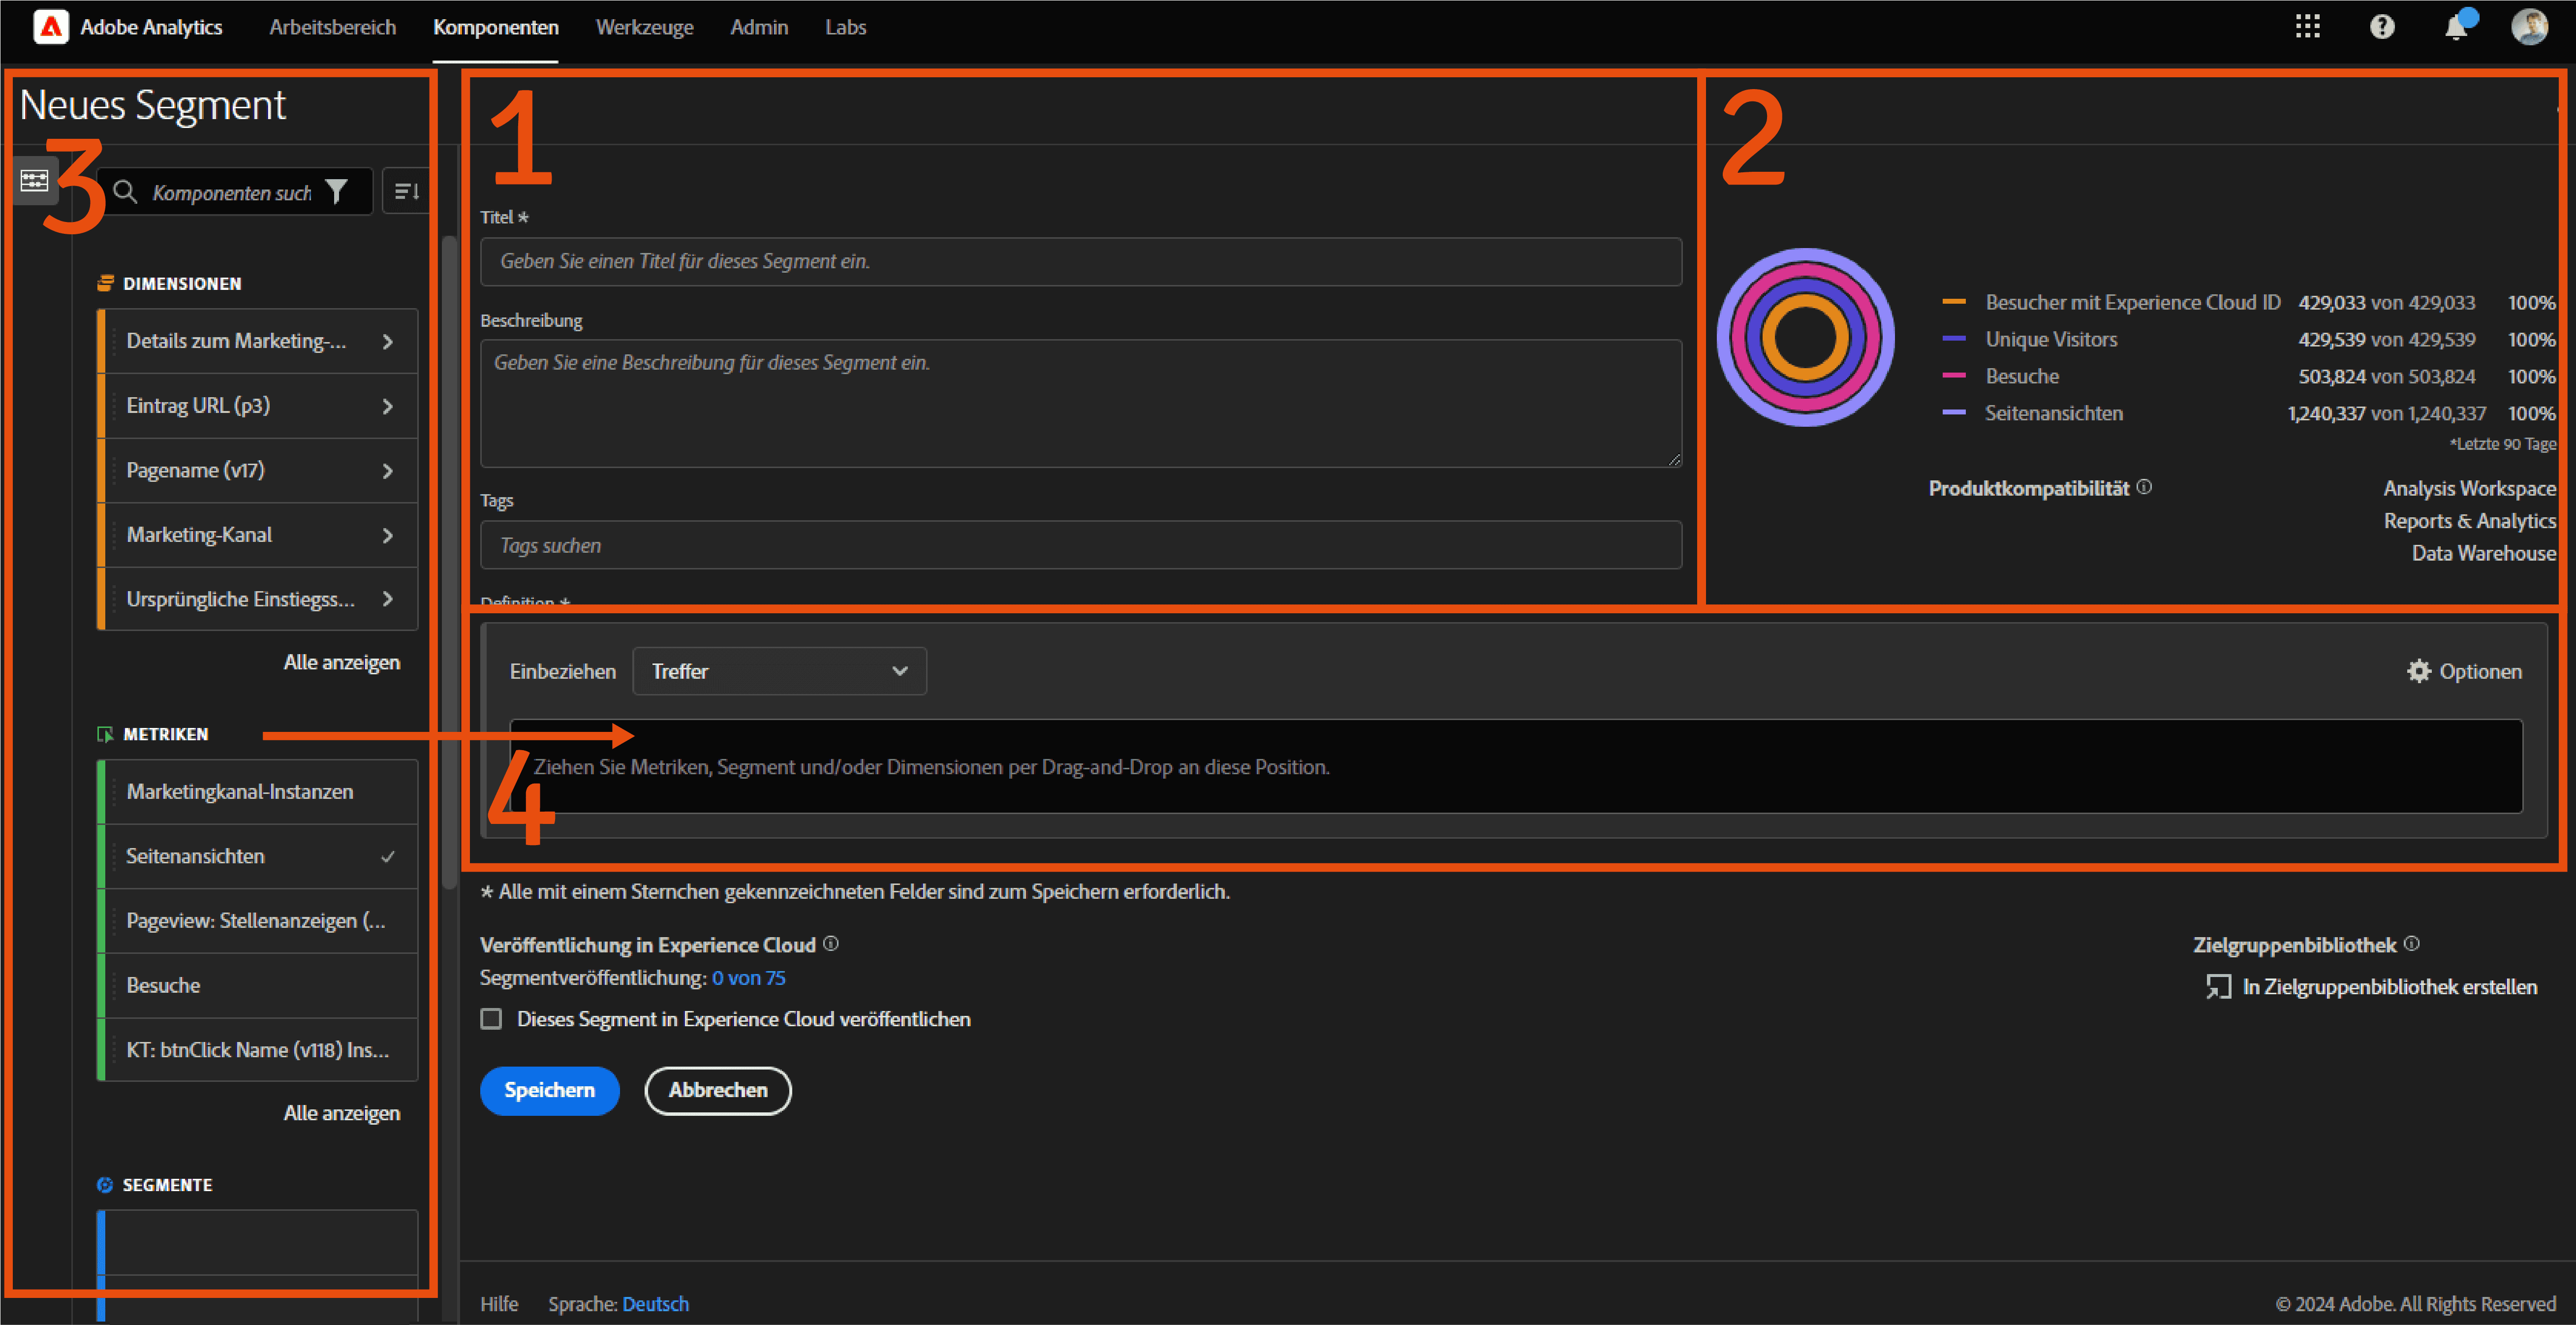Select the KT: btnClick Name (v118) metric

[258, 1049]
